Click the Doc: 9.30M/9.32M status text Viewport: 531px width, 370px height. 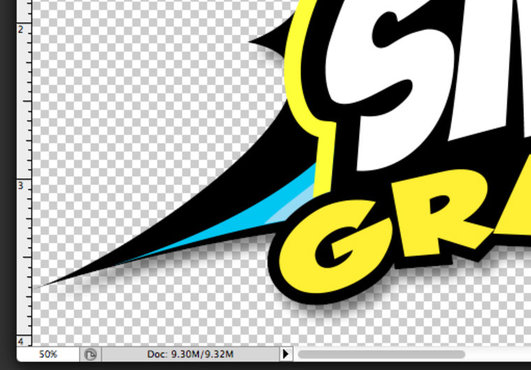point(190,354)
